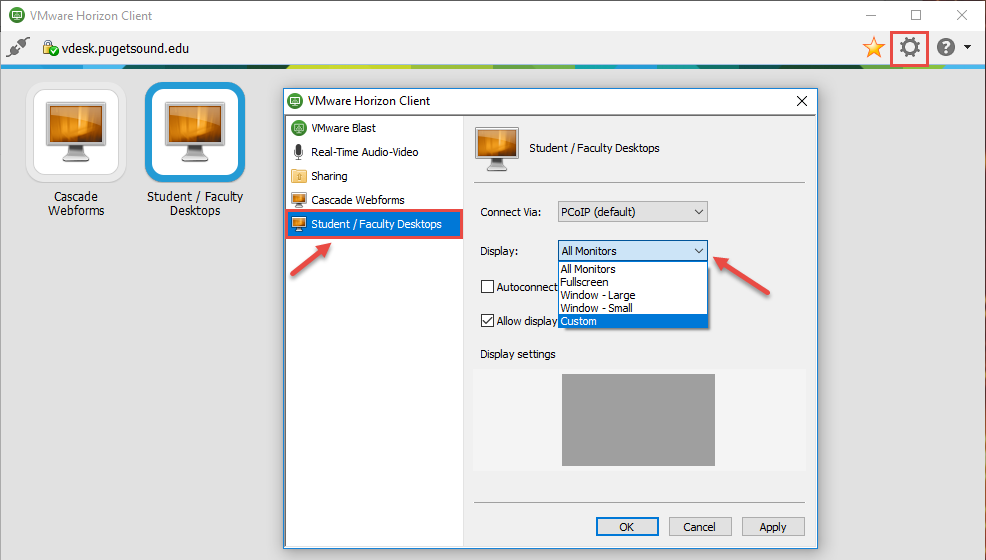
Task: Click the gray display settings preview
Action: coord(638,420)
